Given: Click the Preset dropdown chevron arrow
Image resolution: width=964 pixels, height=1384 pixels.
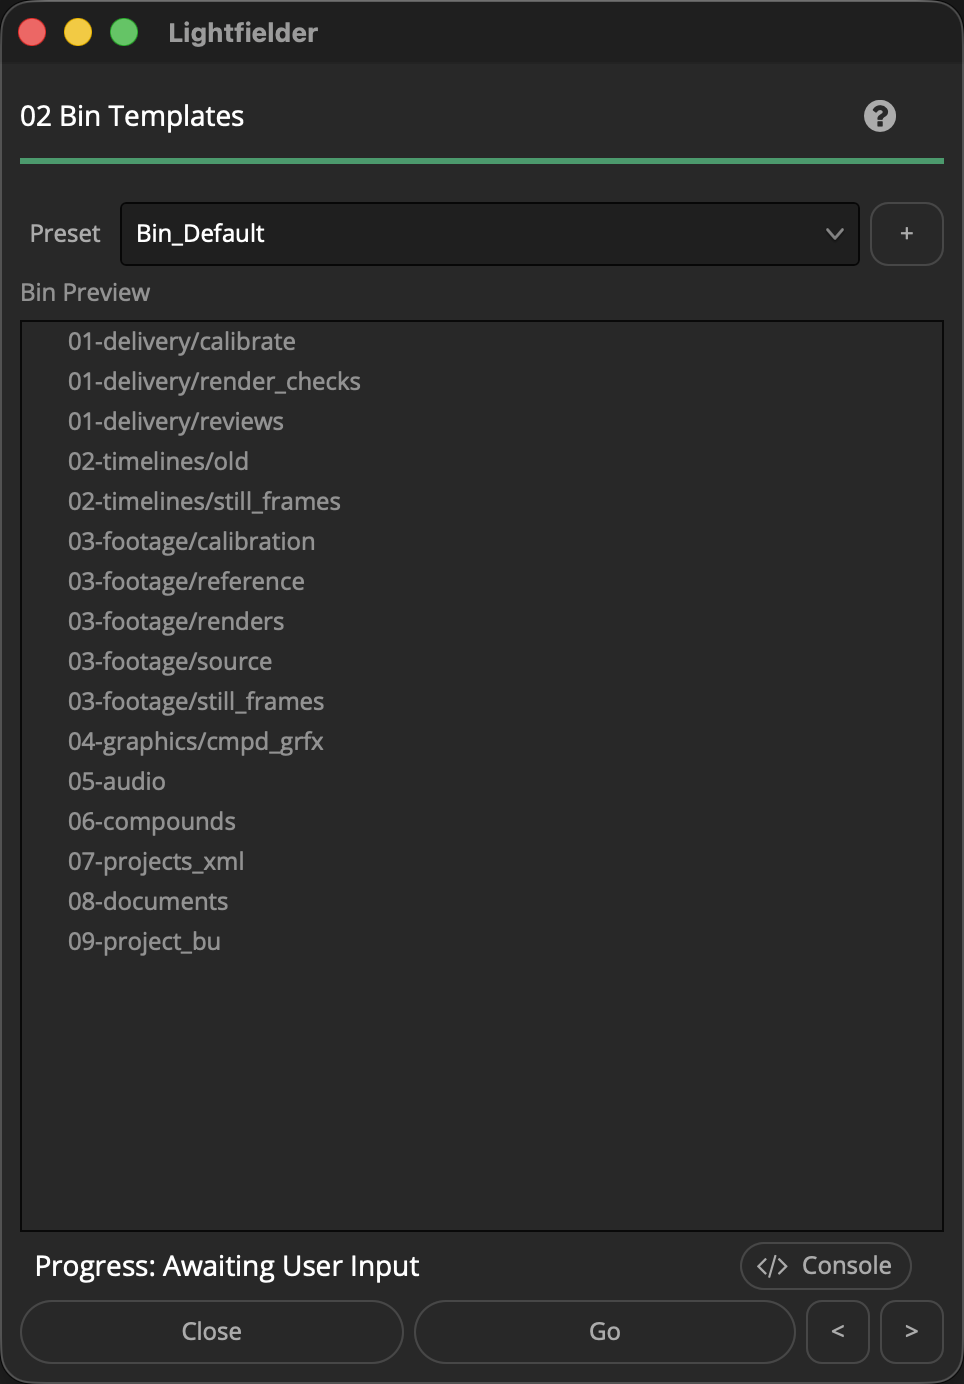Looking at the screenshot, I should tap(835, 234).
